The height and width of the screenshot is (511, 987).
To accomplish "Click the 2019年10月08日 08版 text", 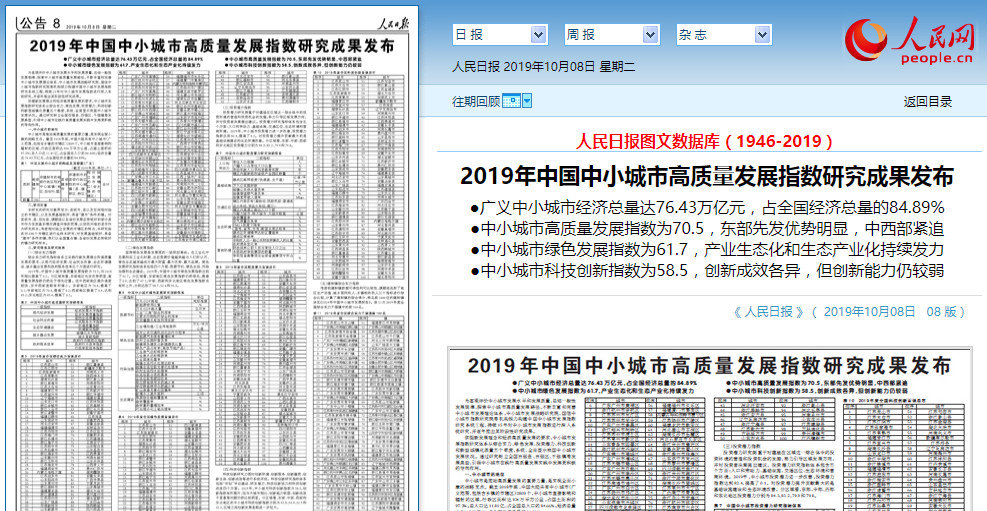I will click(x=889, y=312).
